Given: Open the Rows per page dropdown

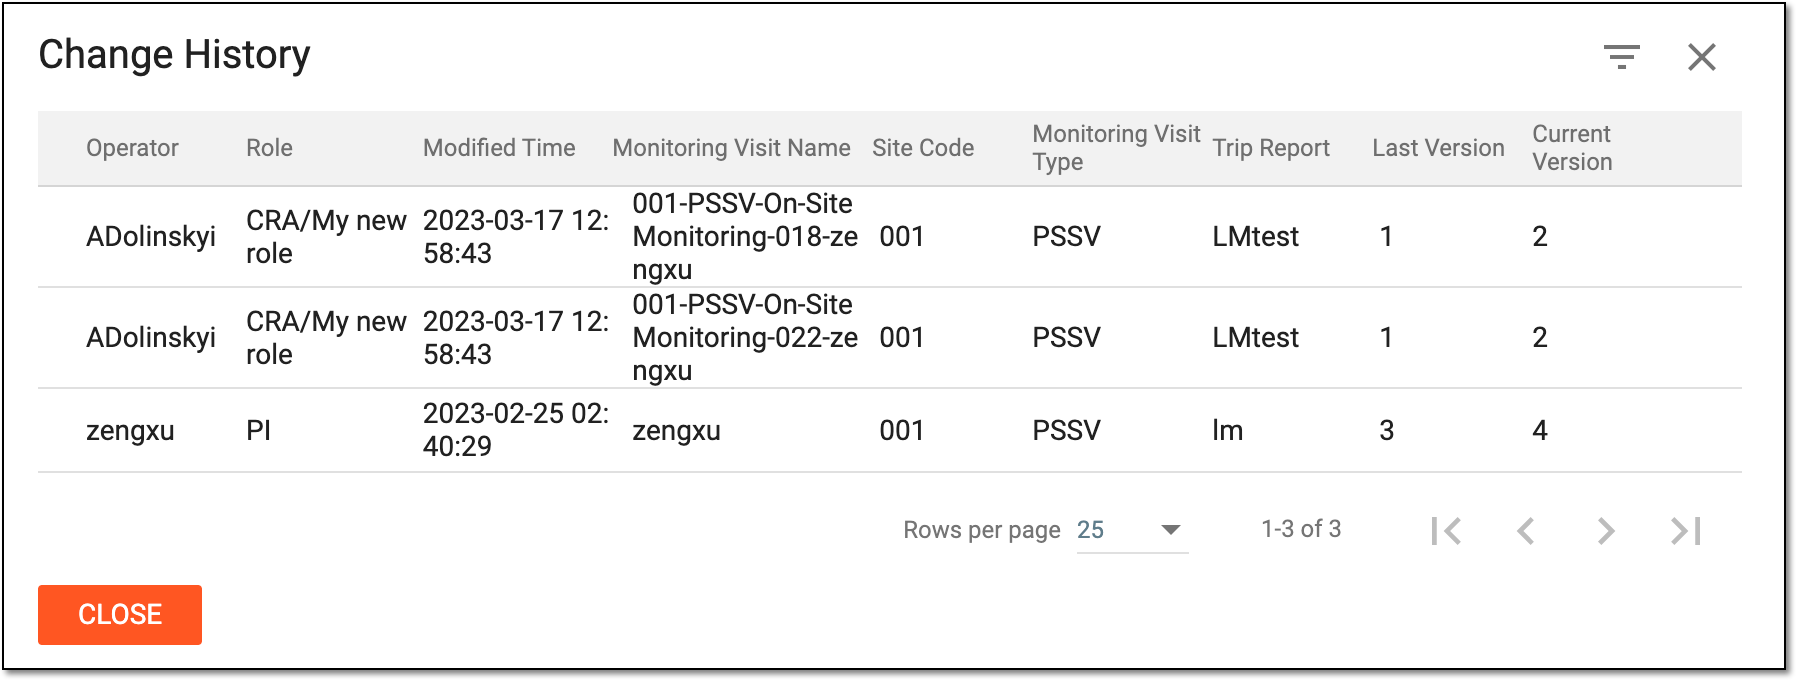Looking at the screenshot, I should (x=1132, y=530).
